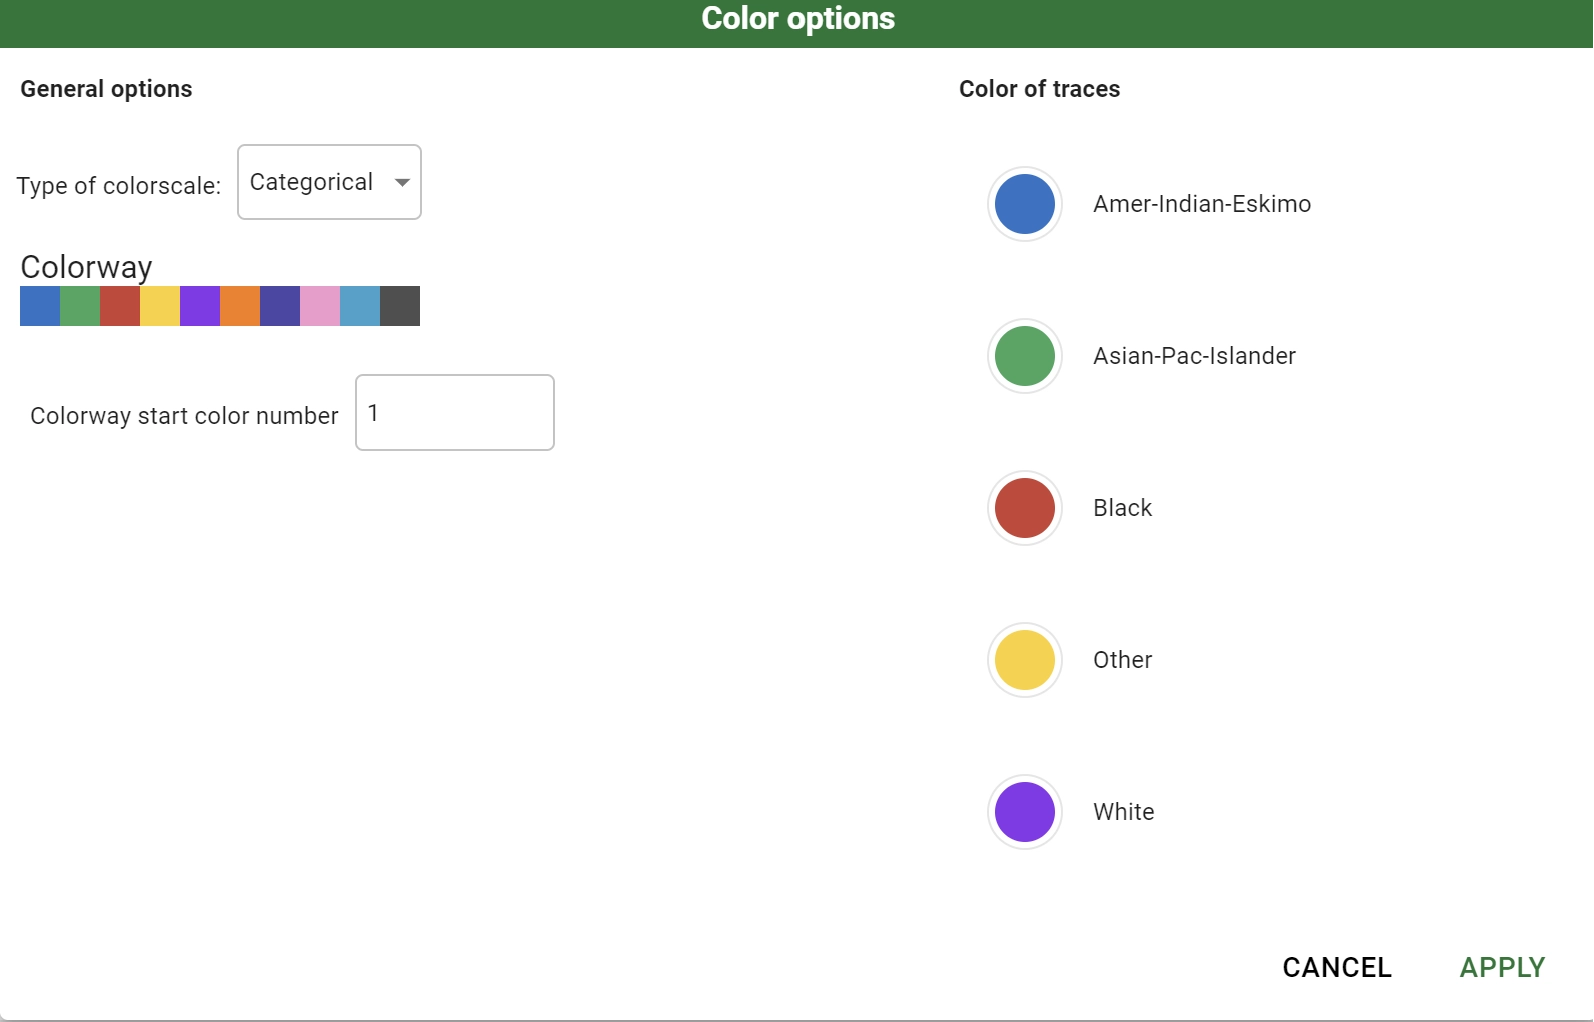The image size is (1594, 1022).
Task: Click the Other trace label
Action: [1122, 660]
